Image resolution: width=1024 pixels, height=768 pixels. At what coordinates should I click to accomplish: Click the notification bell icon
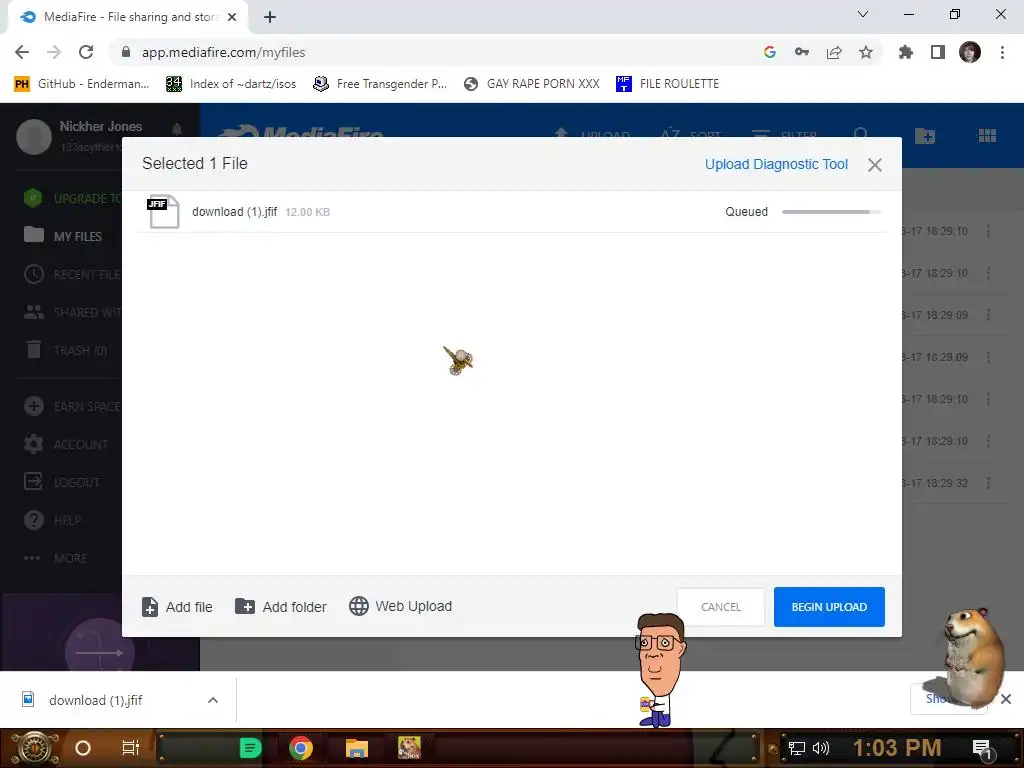[176, 128]
